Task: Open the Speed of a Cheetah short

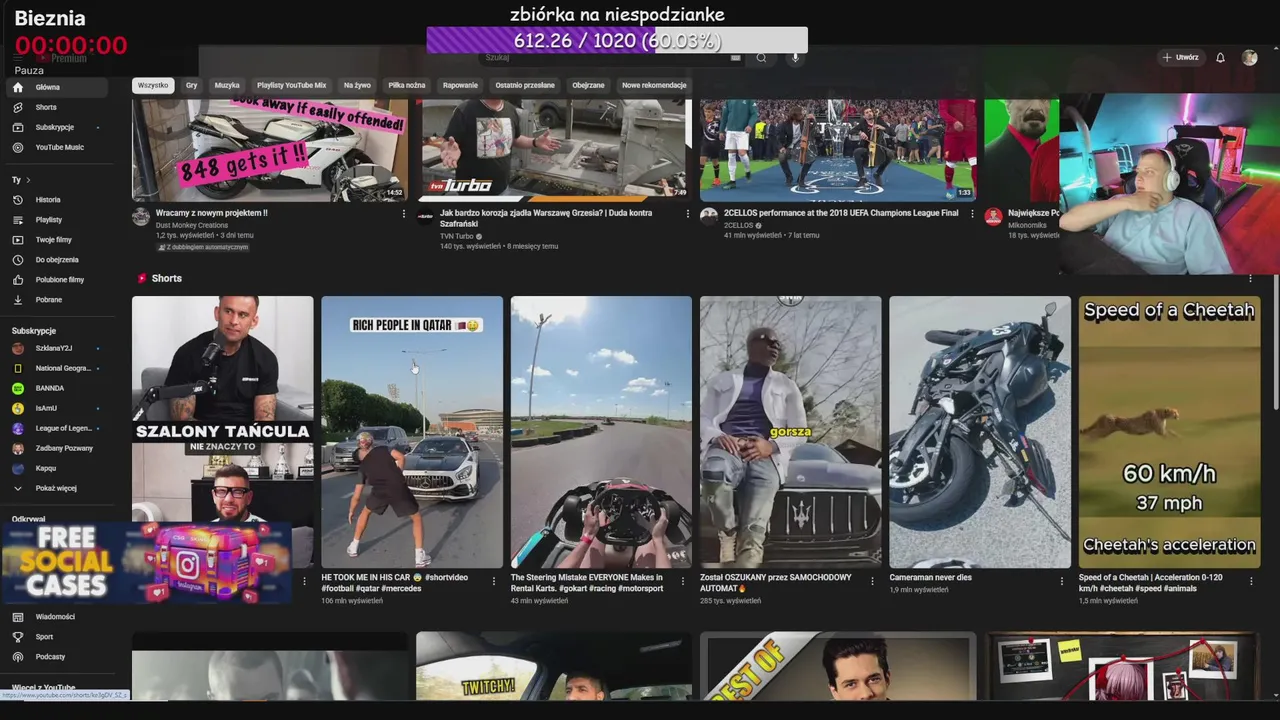Action: [1169, 432]
